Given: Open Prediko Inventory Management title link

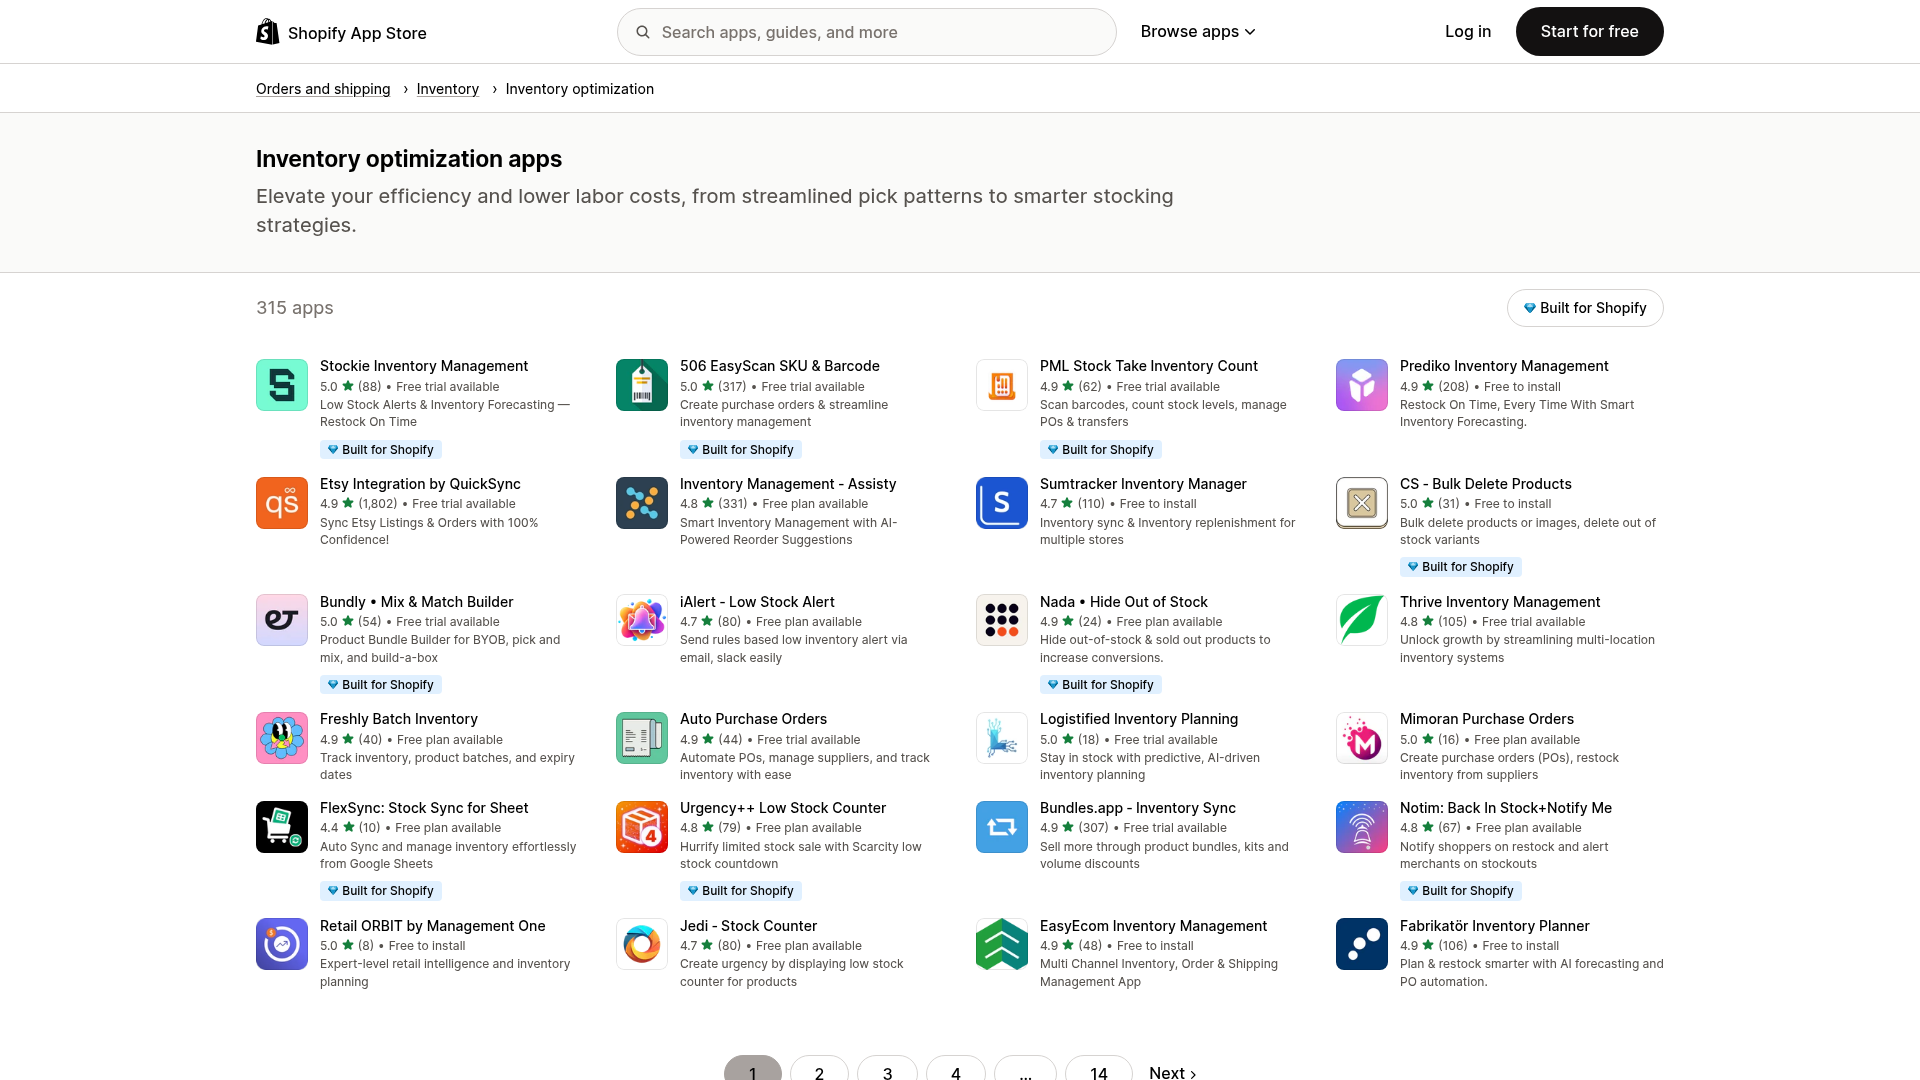Looking at the screenshot, I should (x=1504, y=366).
